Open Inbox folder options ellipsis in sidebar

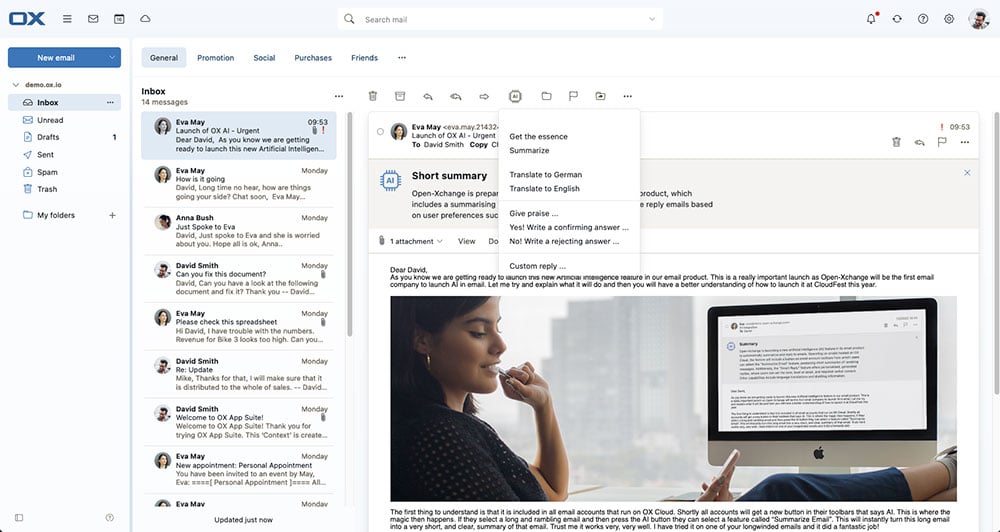pyautogui.click(x=110, y=103)
